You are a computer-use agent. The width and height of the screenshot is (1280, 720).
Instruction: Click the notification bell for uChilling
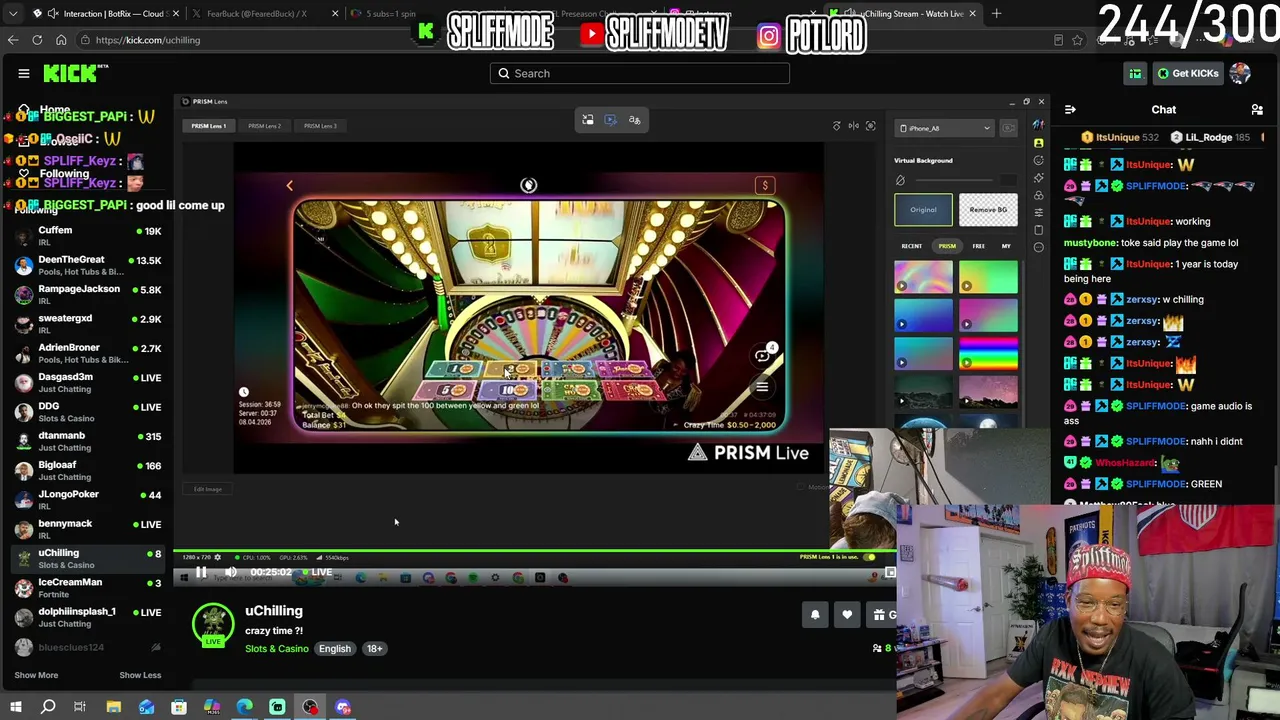click(815, 615)
